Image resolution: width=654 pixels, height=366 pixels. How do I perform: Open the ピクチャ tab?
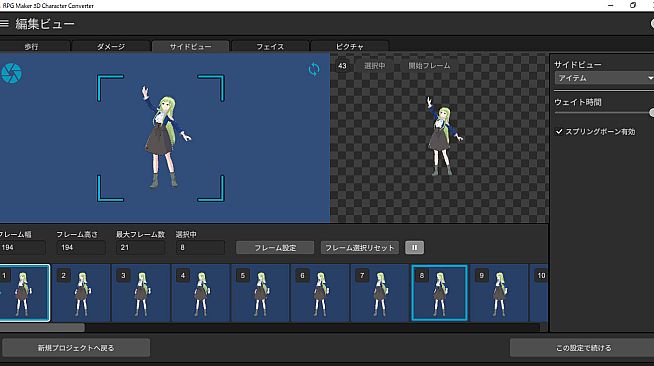tap(350, 46)
